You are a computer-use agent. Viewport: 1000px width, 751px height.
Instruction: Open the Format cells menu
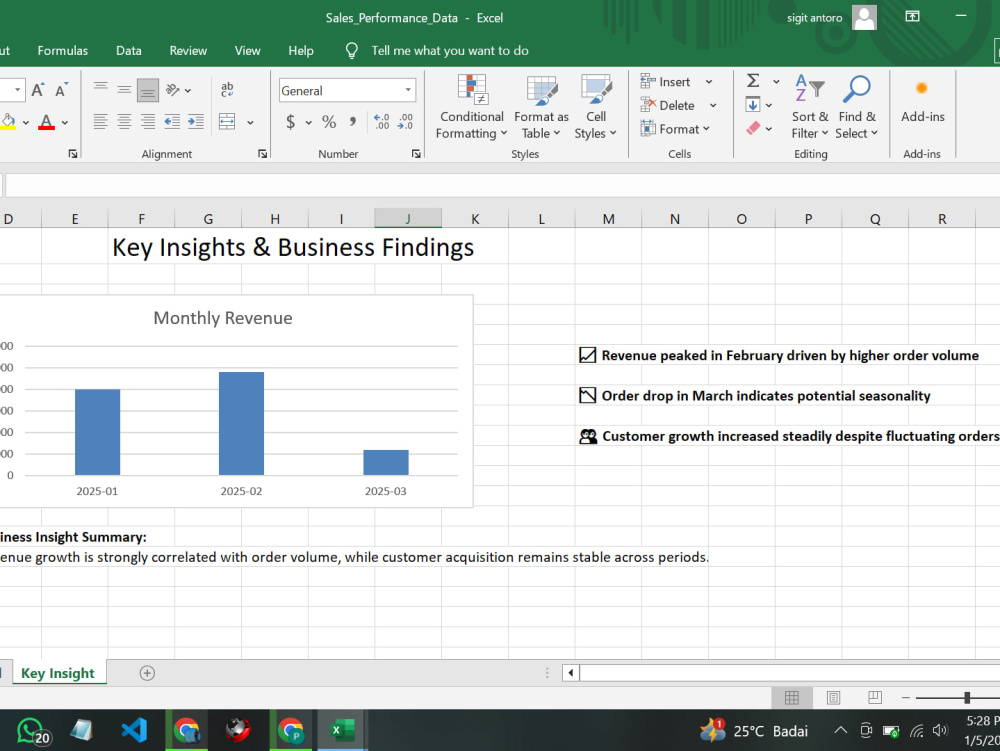click(675, 129)
